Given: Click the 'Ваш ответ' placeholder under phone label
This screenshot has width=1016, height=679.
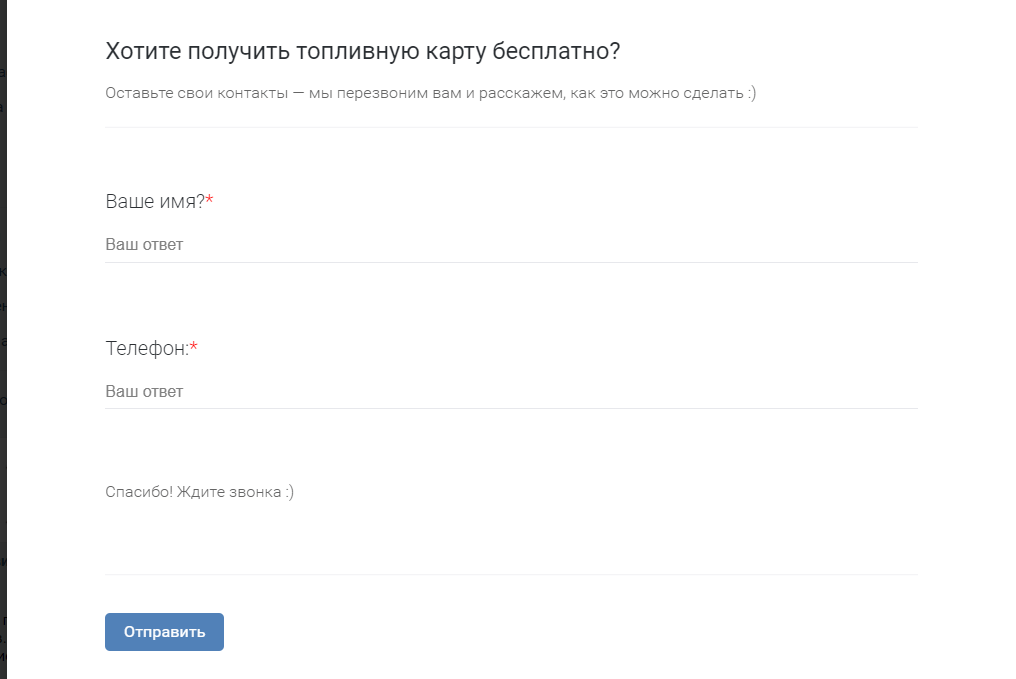Looking at the screenshot, I should point(143,391).
